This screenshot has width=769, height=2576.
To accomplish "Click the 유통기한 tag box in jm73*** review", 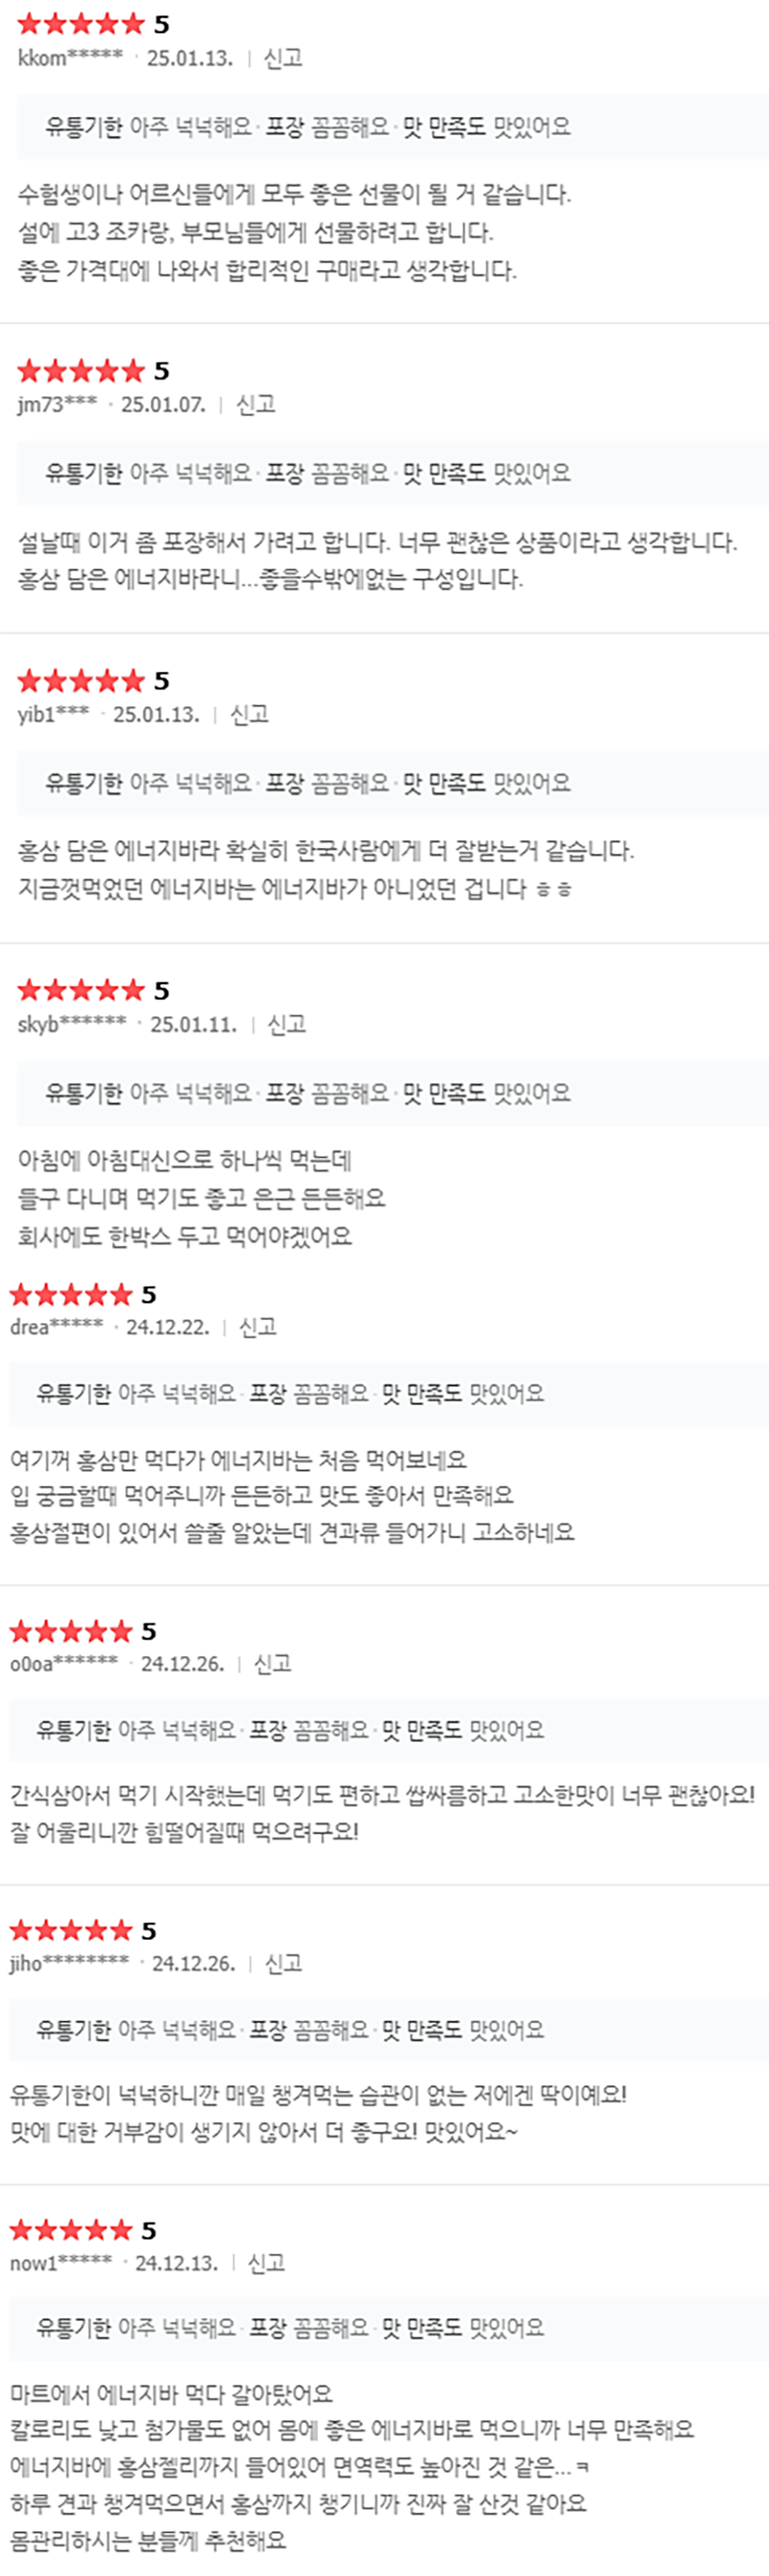I will (x=392, y=473).
